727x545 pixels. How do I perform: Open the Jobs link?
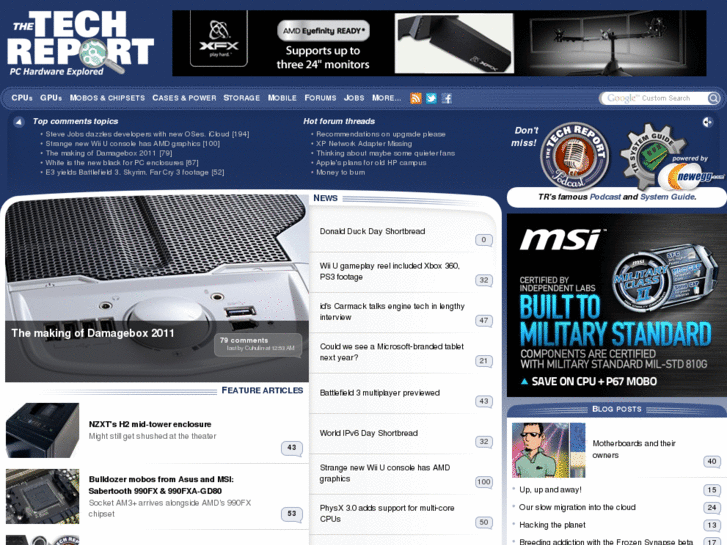click(x=354, y=98)
